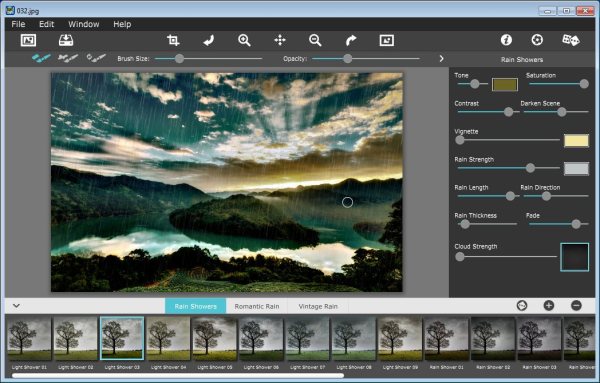Click the Redo arrow icon

[x=351, y=40]
